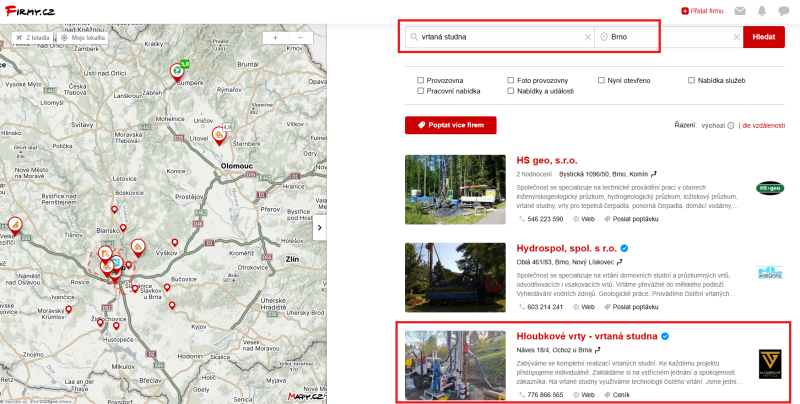This screenshot has width=800, height=404.
Task: Click the Mapy.cz logo on map
Action: pyautogui.click(x=305, y=396)
